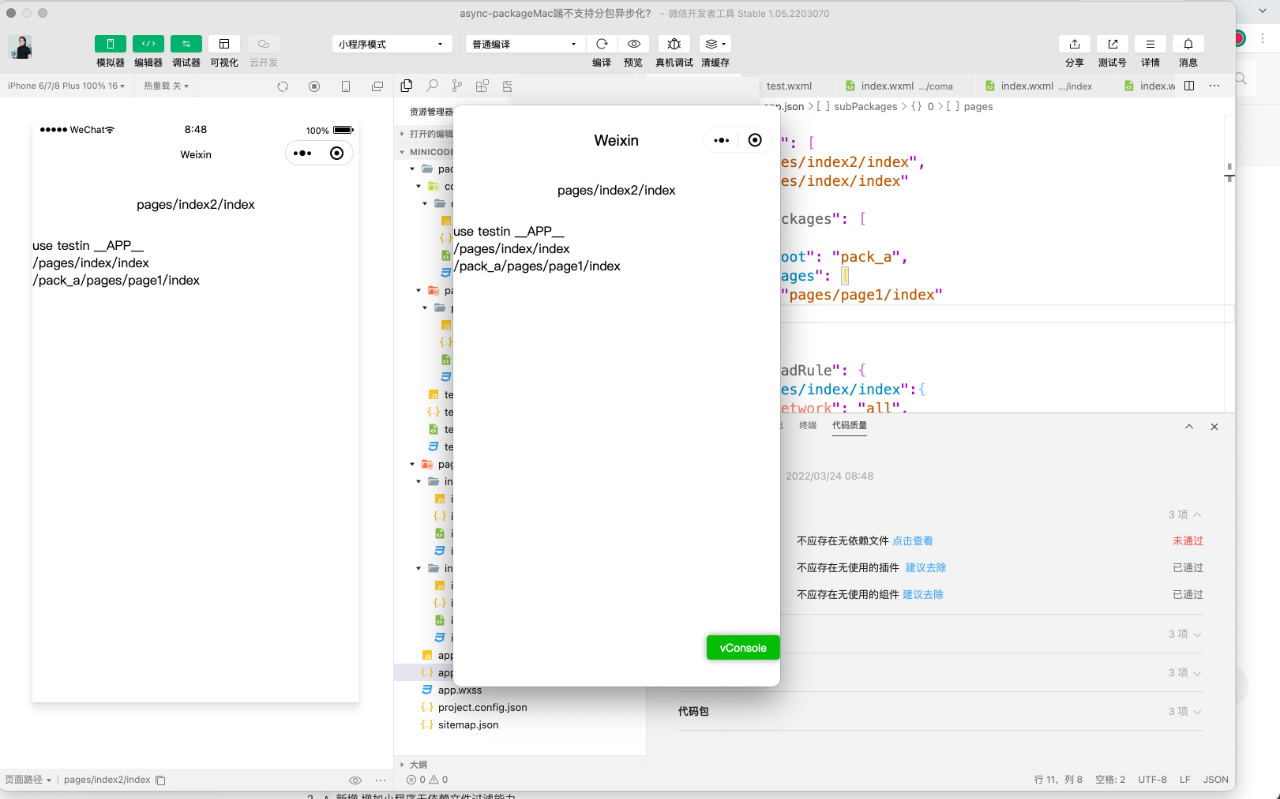Open the 云开发 cloud development icon
This screenshot has height=799, width=1280.
[263, 44]
